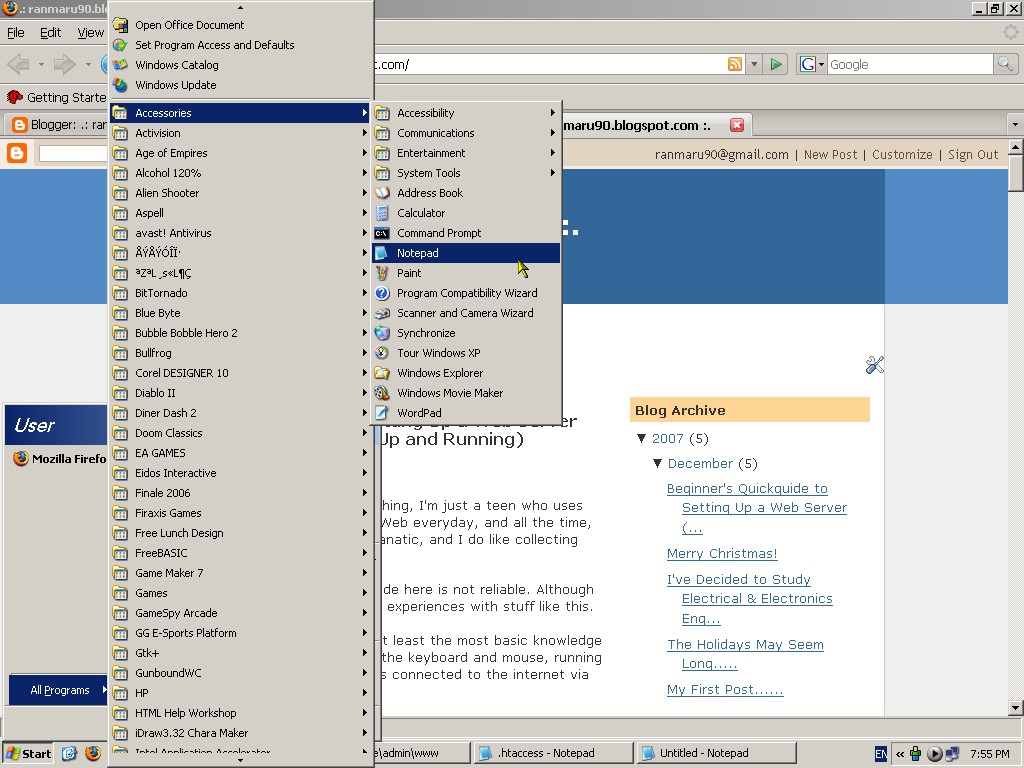Click the Google search magnifier icon
This screenshot has width=1024, height=768.
point(1004,64)
